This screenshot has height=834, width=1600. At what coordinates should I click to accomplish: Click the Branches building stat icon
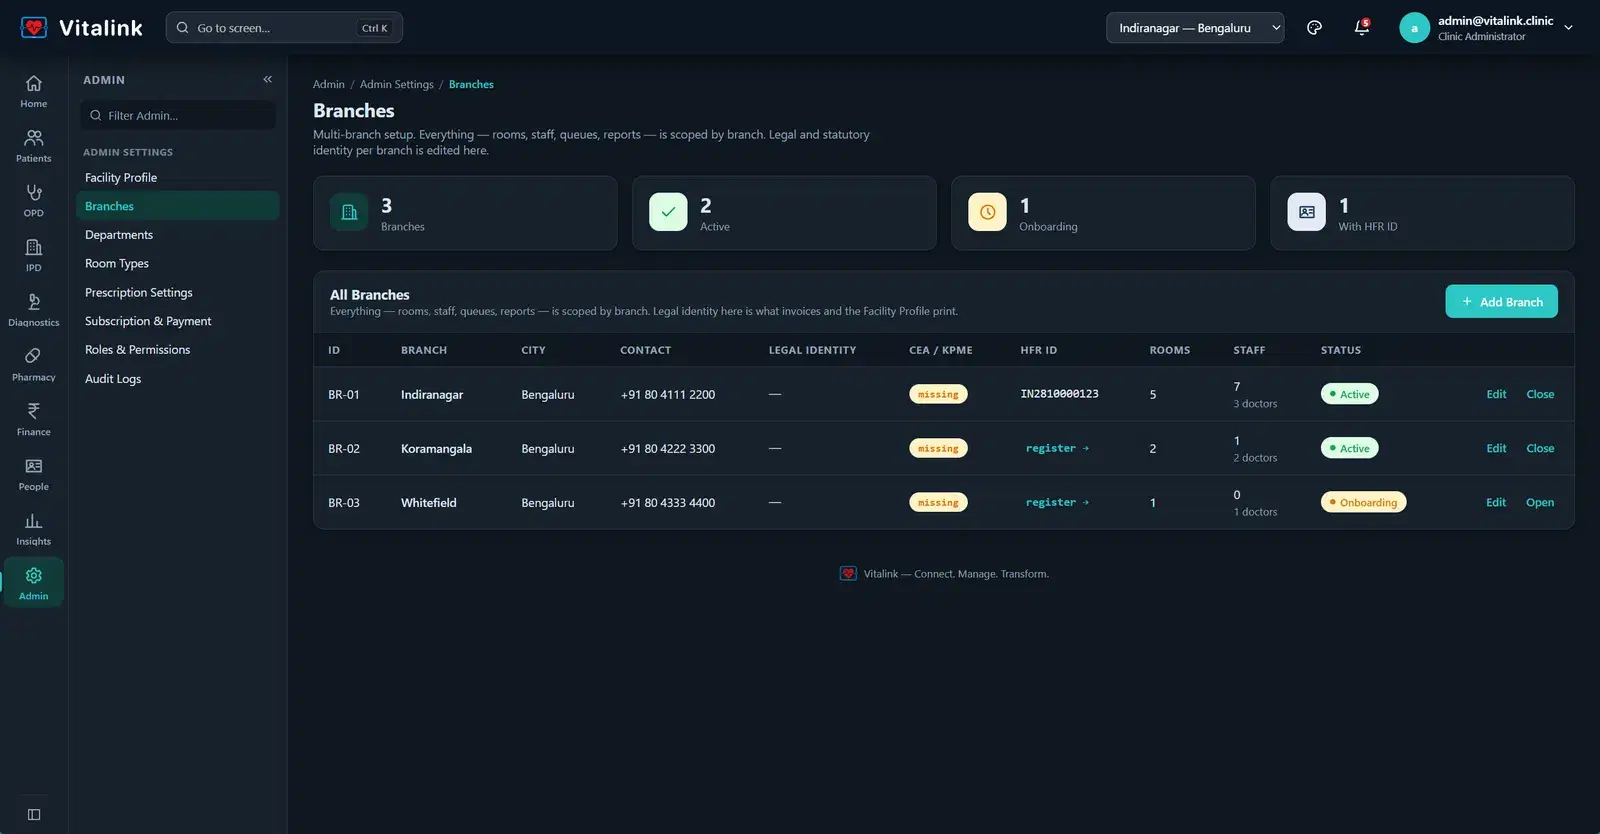point(349,212)
